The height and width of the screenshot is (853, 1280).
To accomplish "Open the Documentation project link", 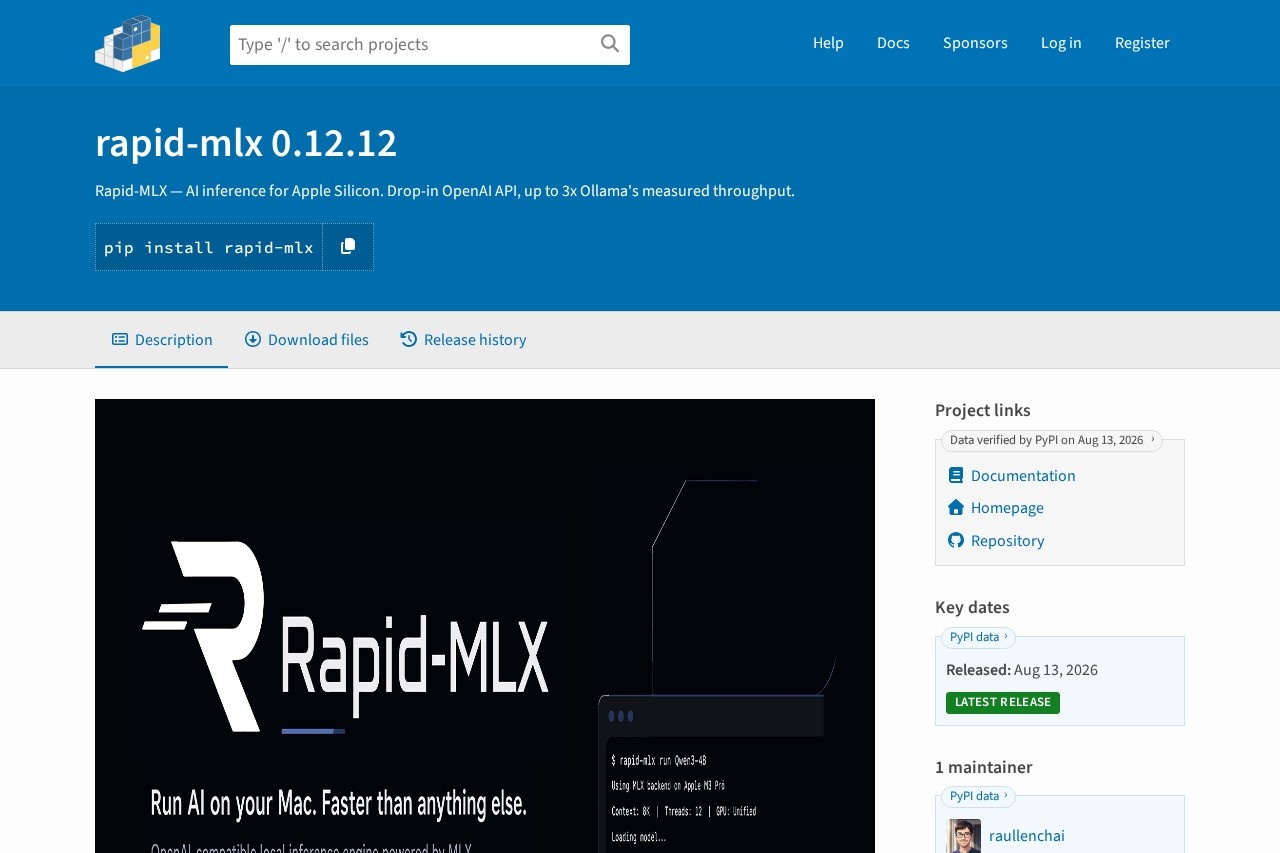I will (1023, 475).
